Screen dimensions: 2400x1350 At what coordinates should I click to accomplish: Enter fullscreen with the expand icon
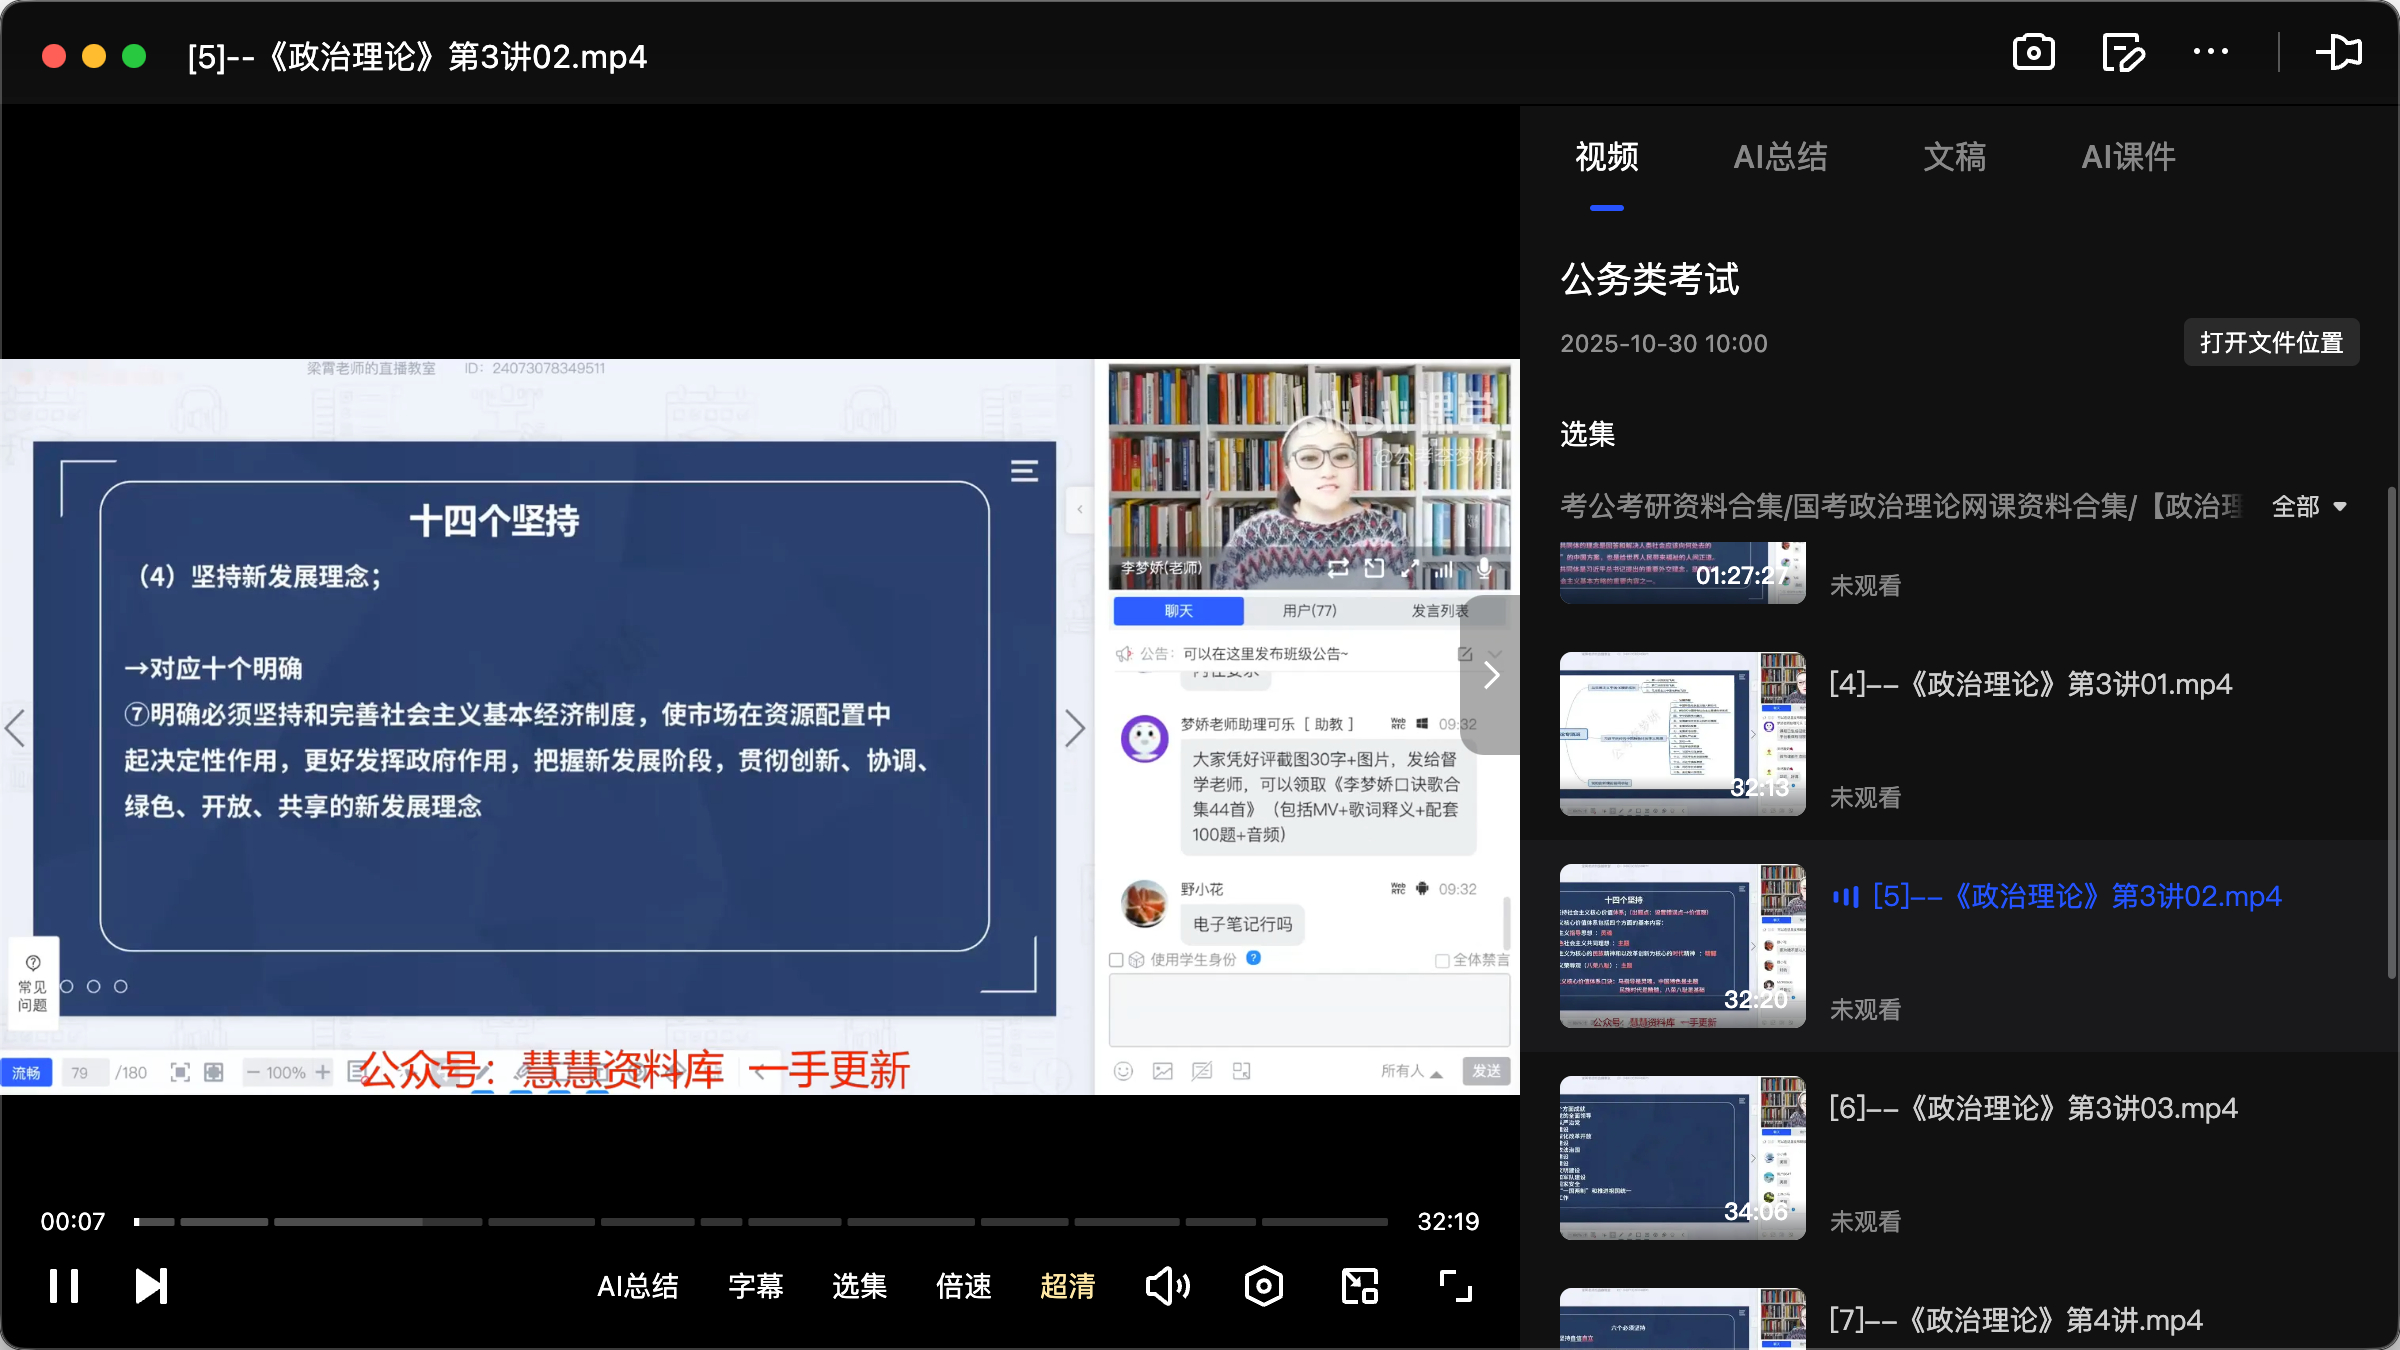(x=1453, y=1285)
